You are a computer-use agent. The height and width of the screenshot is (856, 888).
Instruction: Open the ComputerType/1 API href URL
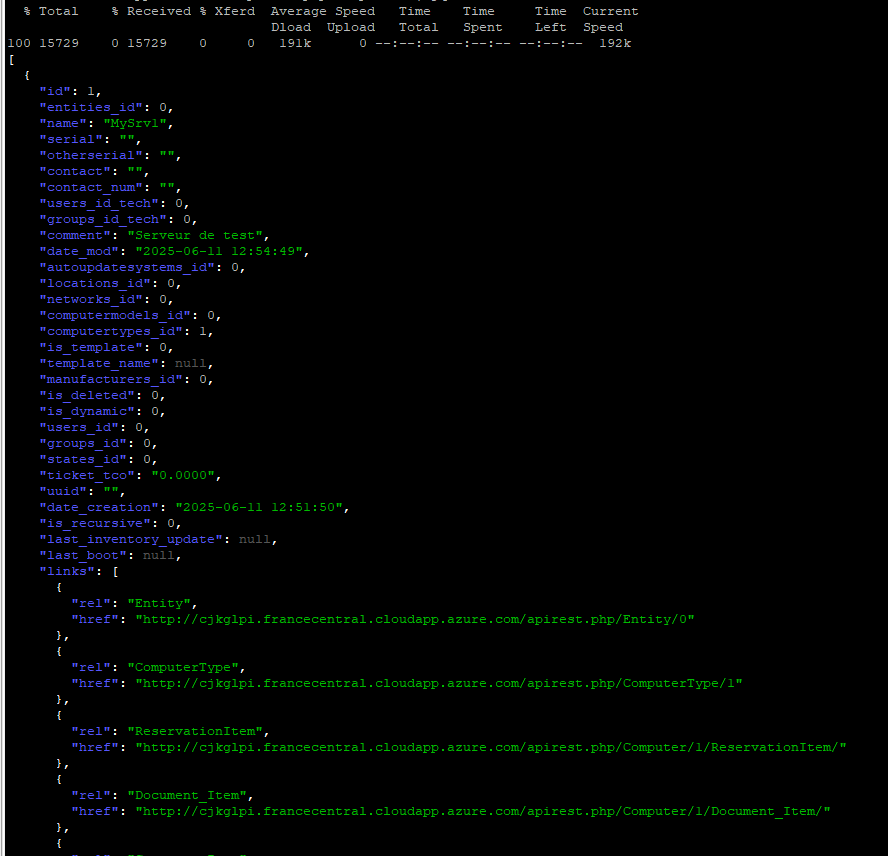[439, 684]
